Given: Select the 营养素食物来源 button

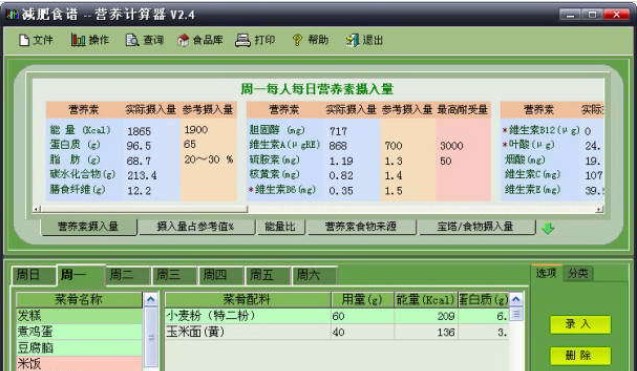Looking at the screenshot, I should click(361, 227).
